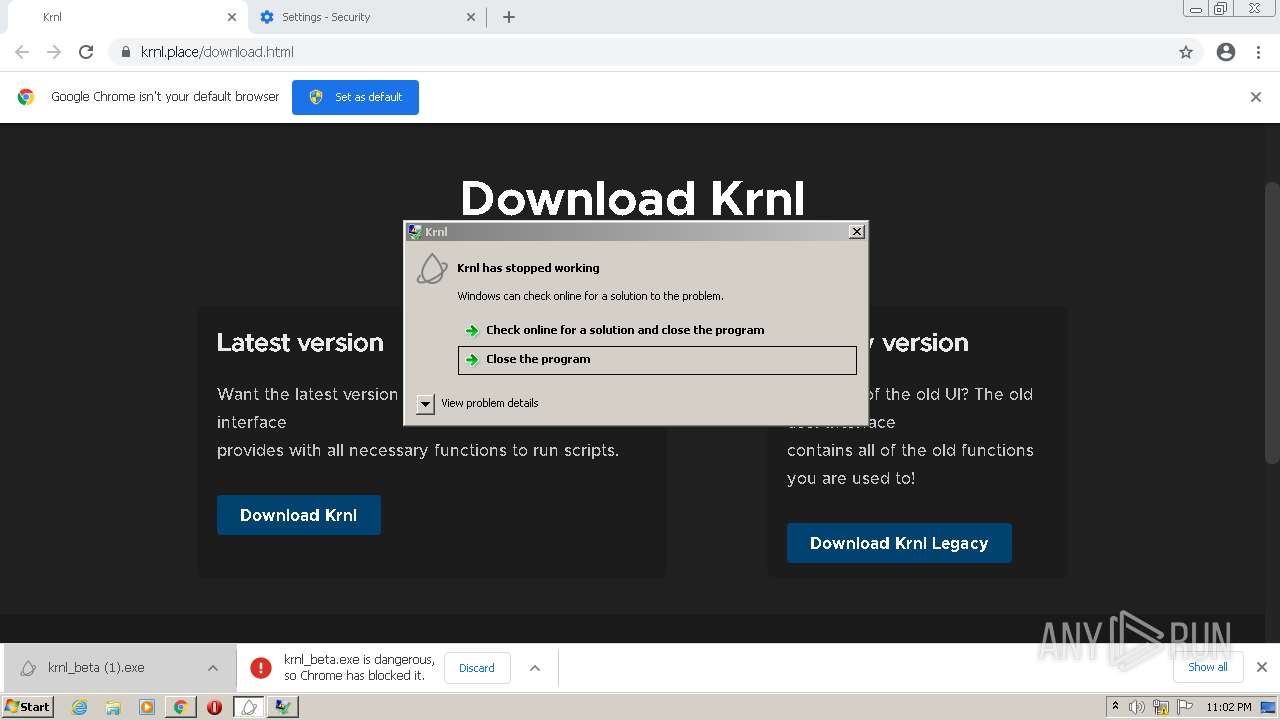Image resolution: width=1280 pixels, height=720 pixels.
Task: Click Show all downloads button
Action: [1208, 667]
